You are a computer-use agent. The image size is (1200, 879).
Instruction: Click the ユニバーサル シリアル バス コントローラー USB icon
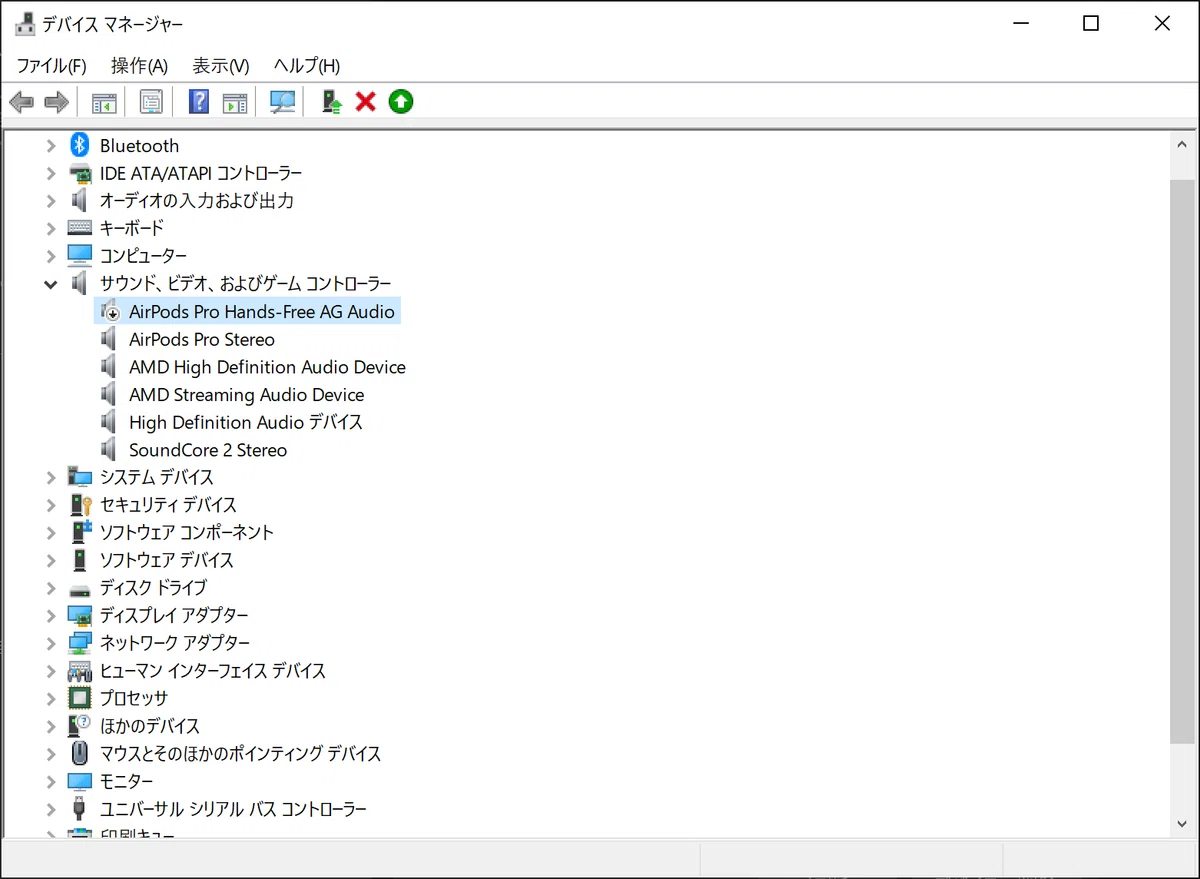tap(80, 808)
